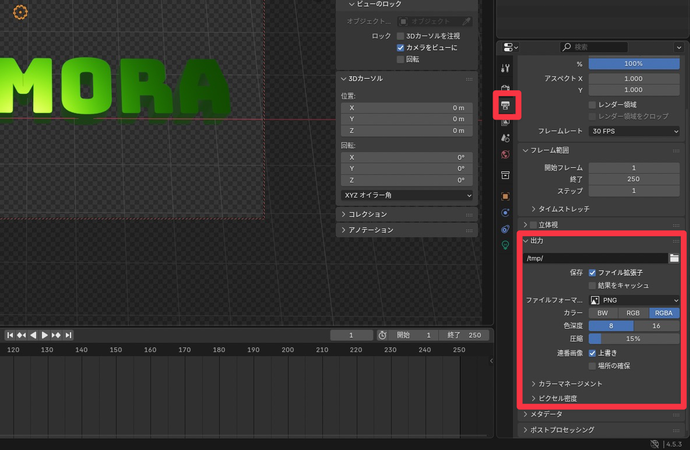This screenshot has width=690, height=450.
Task: Enable the 結果をキャッシュ checkbox
Action: coord(593,285)
